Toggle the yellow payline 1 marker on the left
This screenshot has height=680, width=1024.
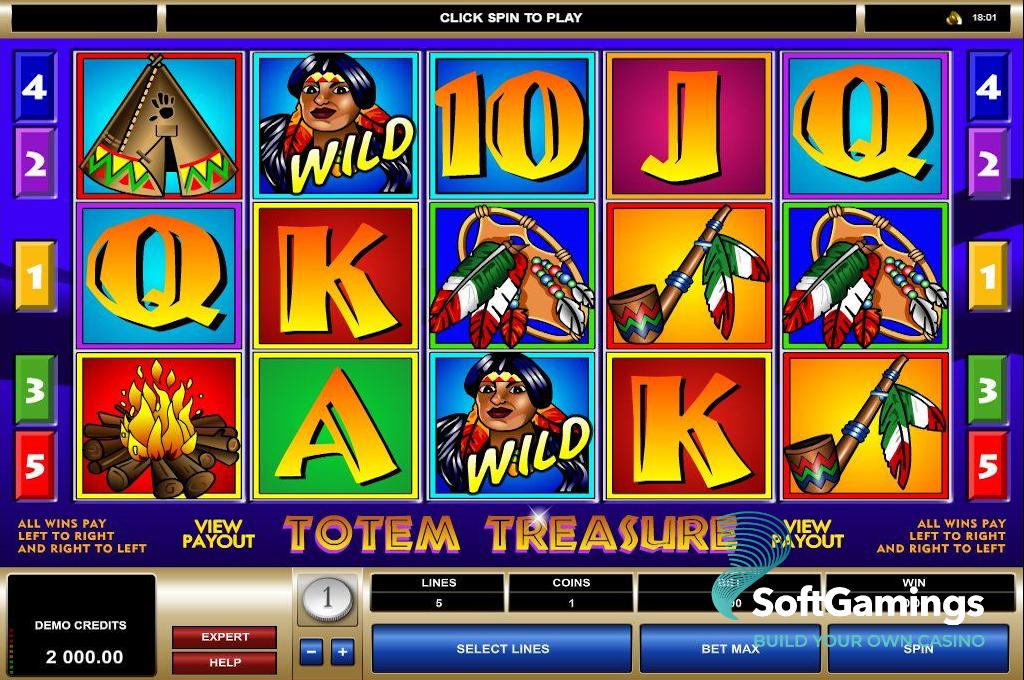coord(35,276)
